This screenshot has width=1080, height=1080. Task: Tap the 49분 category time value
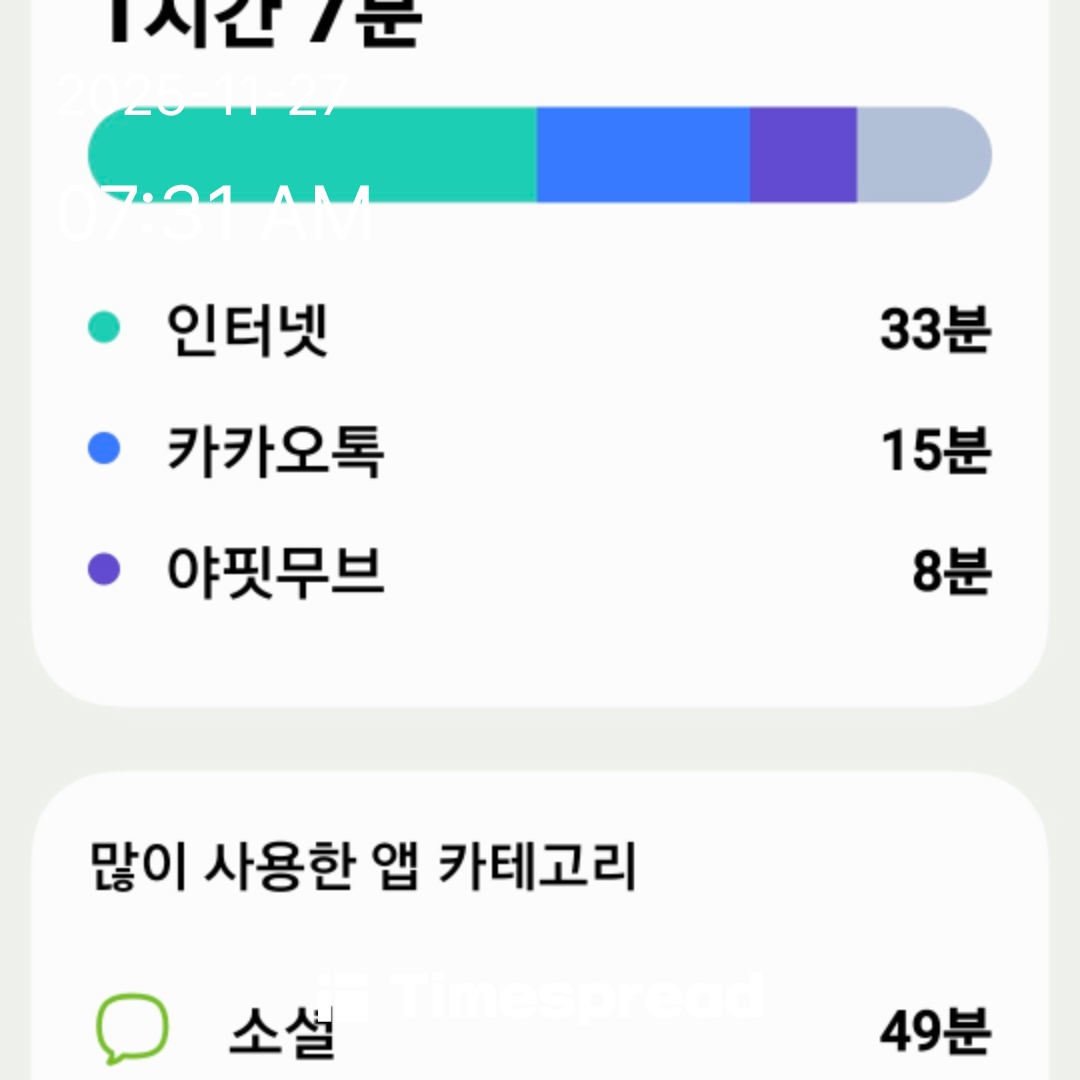[935, 1032]
